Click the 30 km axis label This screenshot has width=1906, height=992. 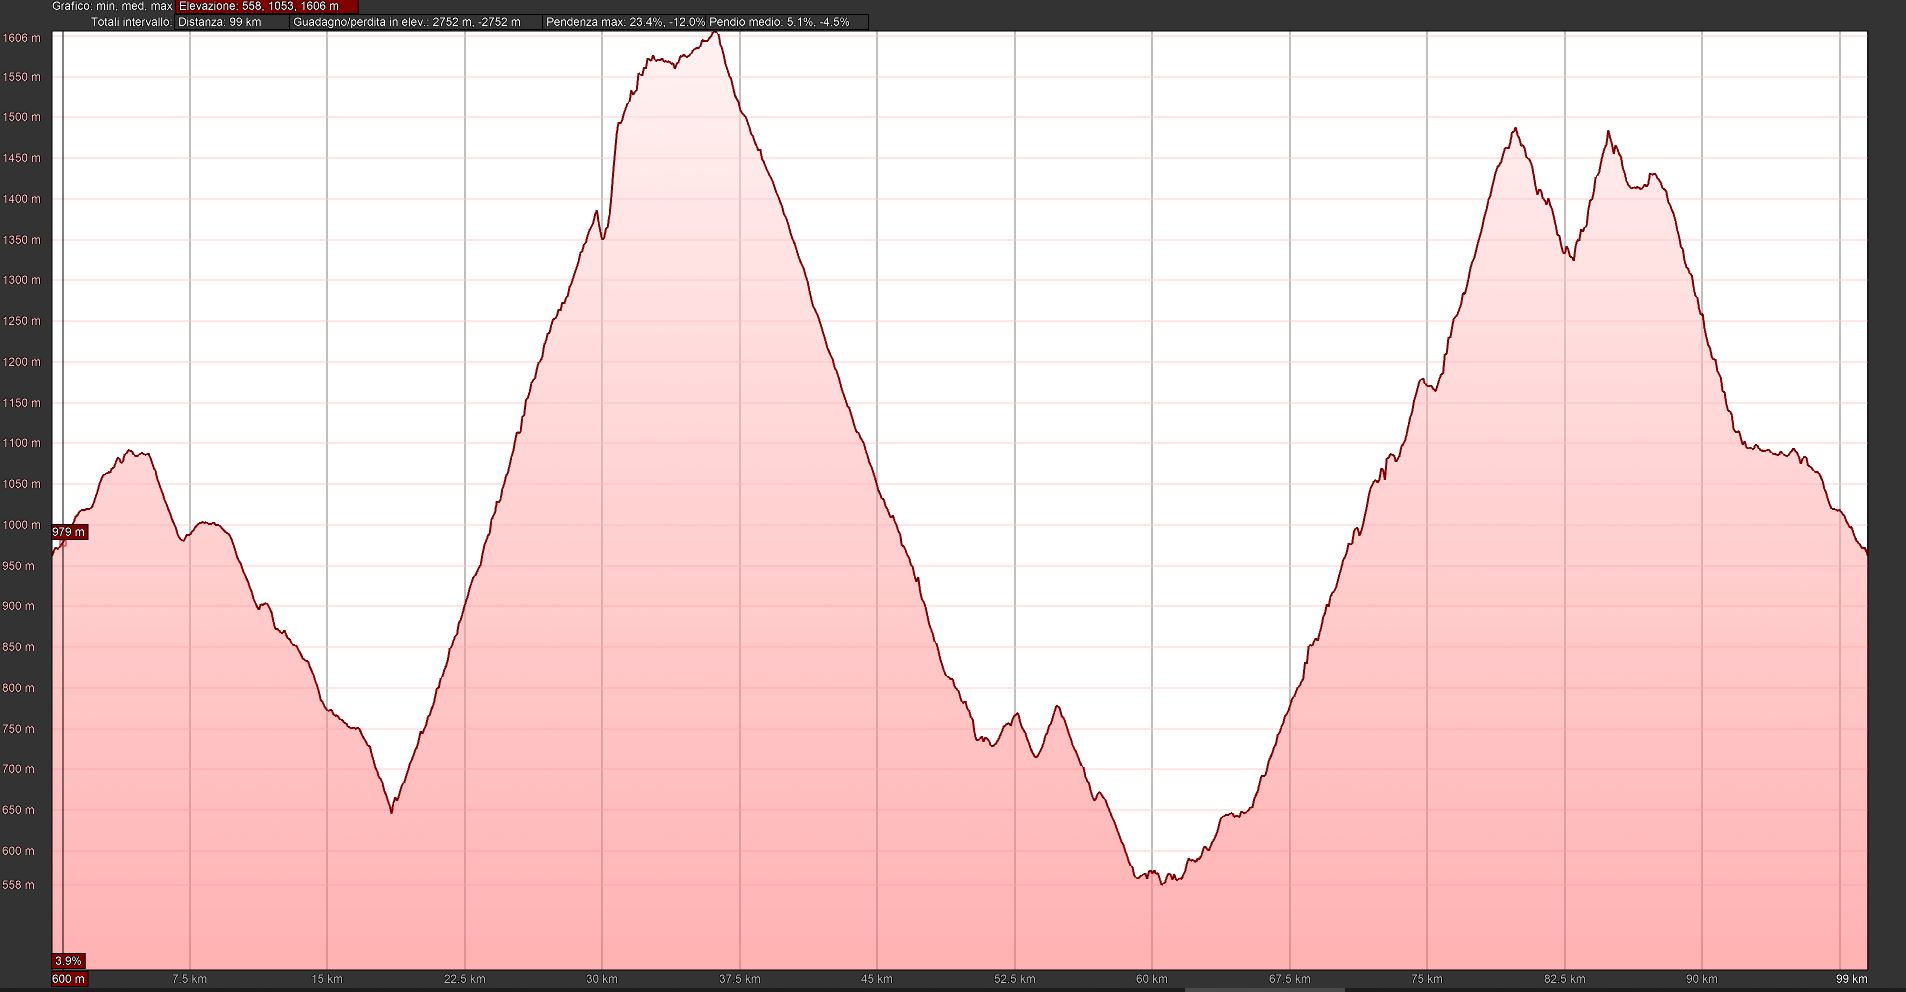point(601,979)
